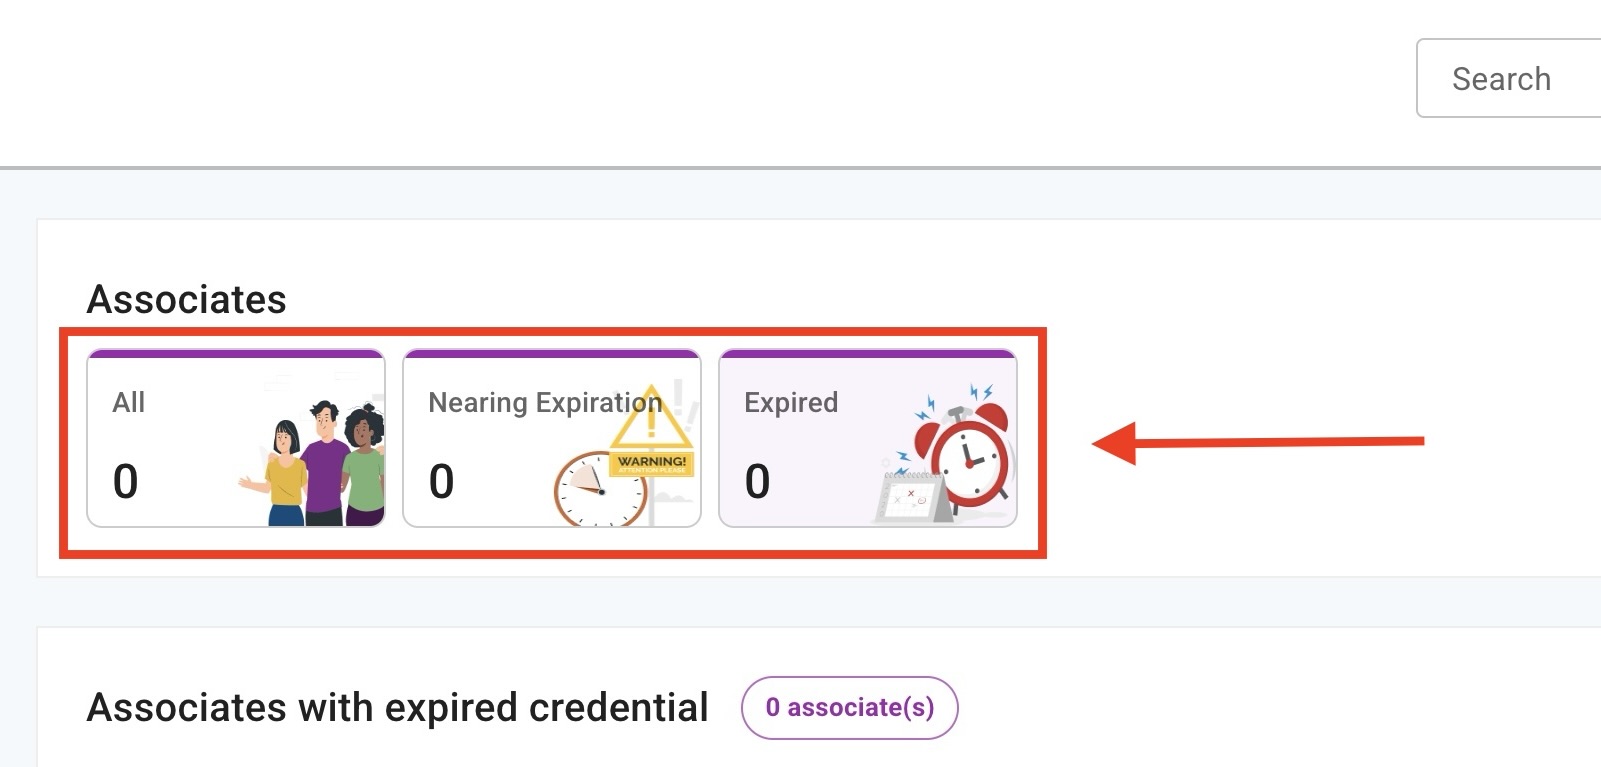1601x767 pixels.
Task: Click the man in purple shirt illustration
Action: 324,465
